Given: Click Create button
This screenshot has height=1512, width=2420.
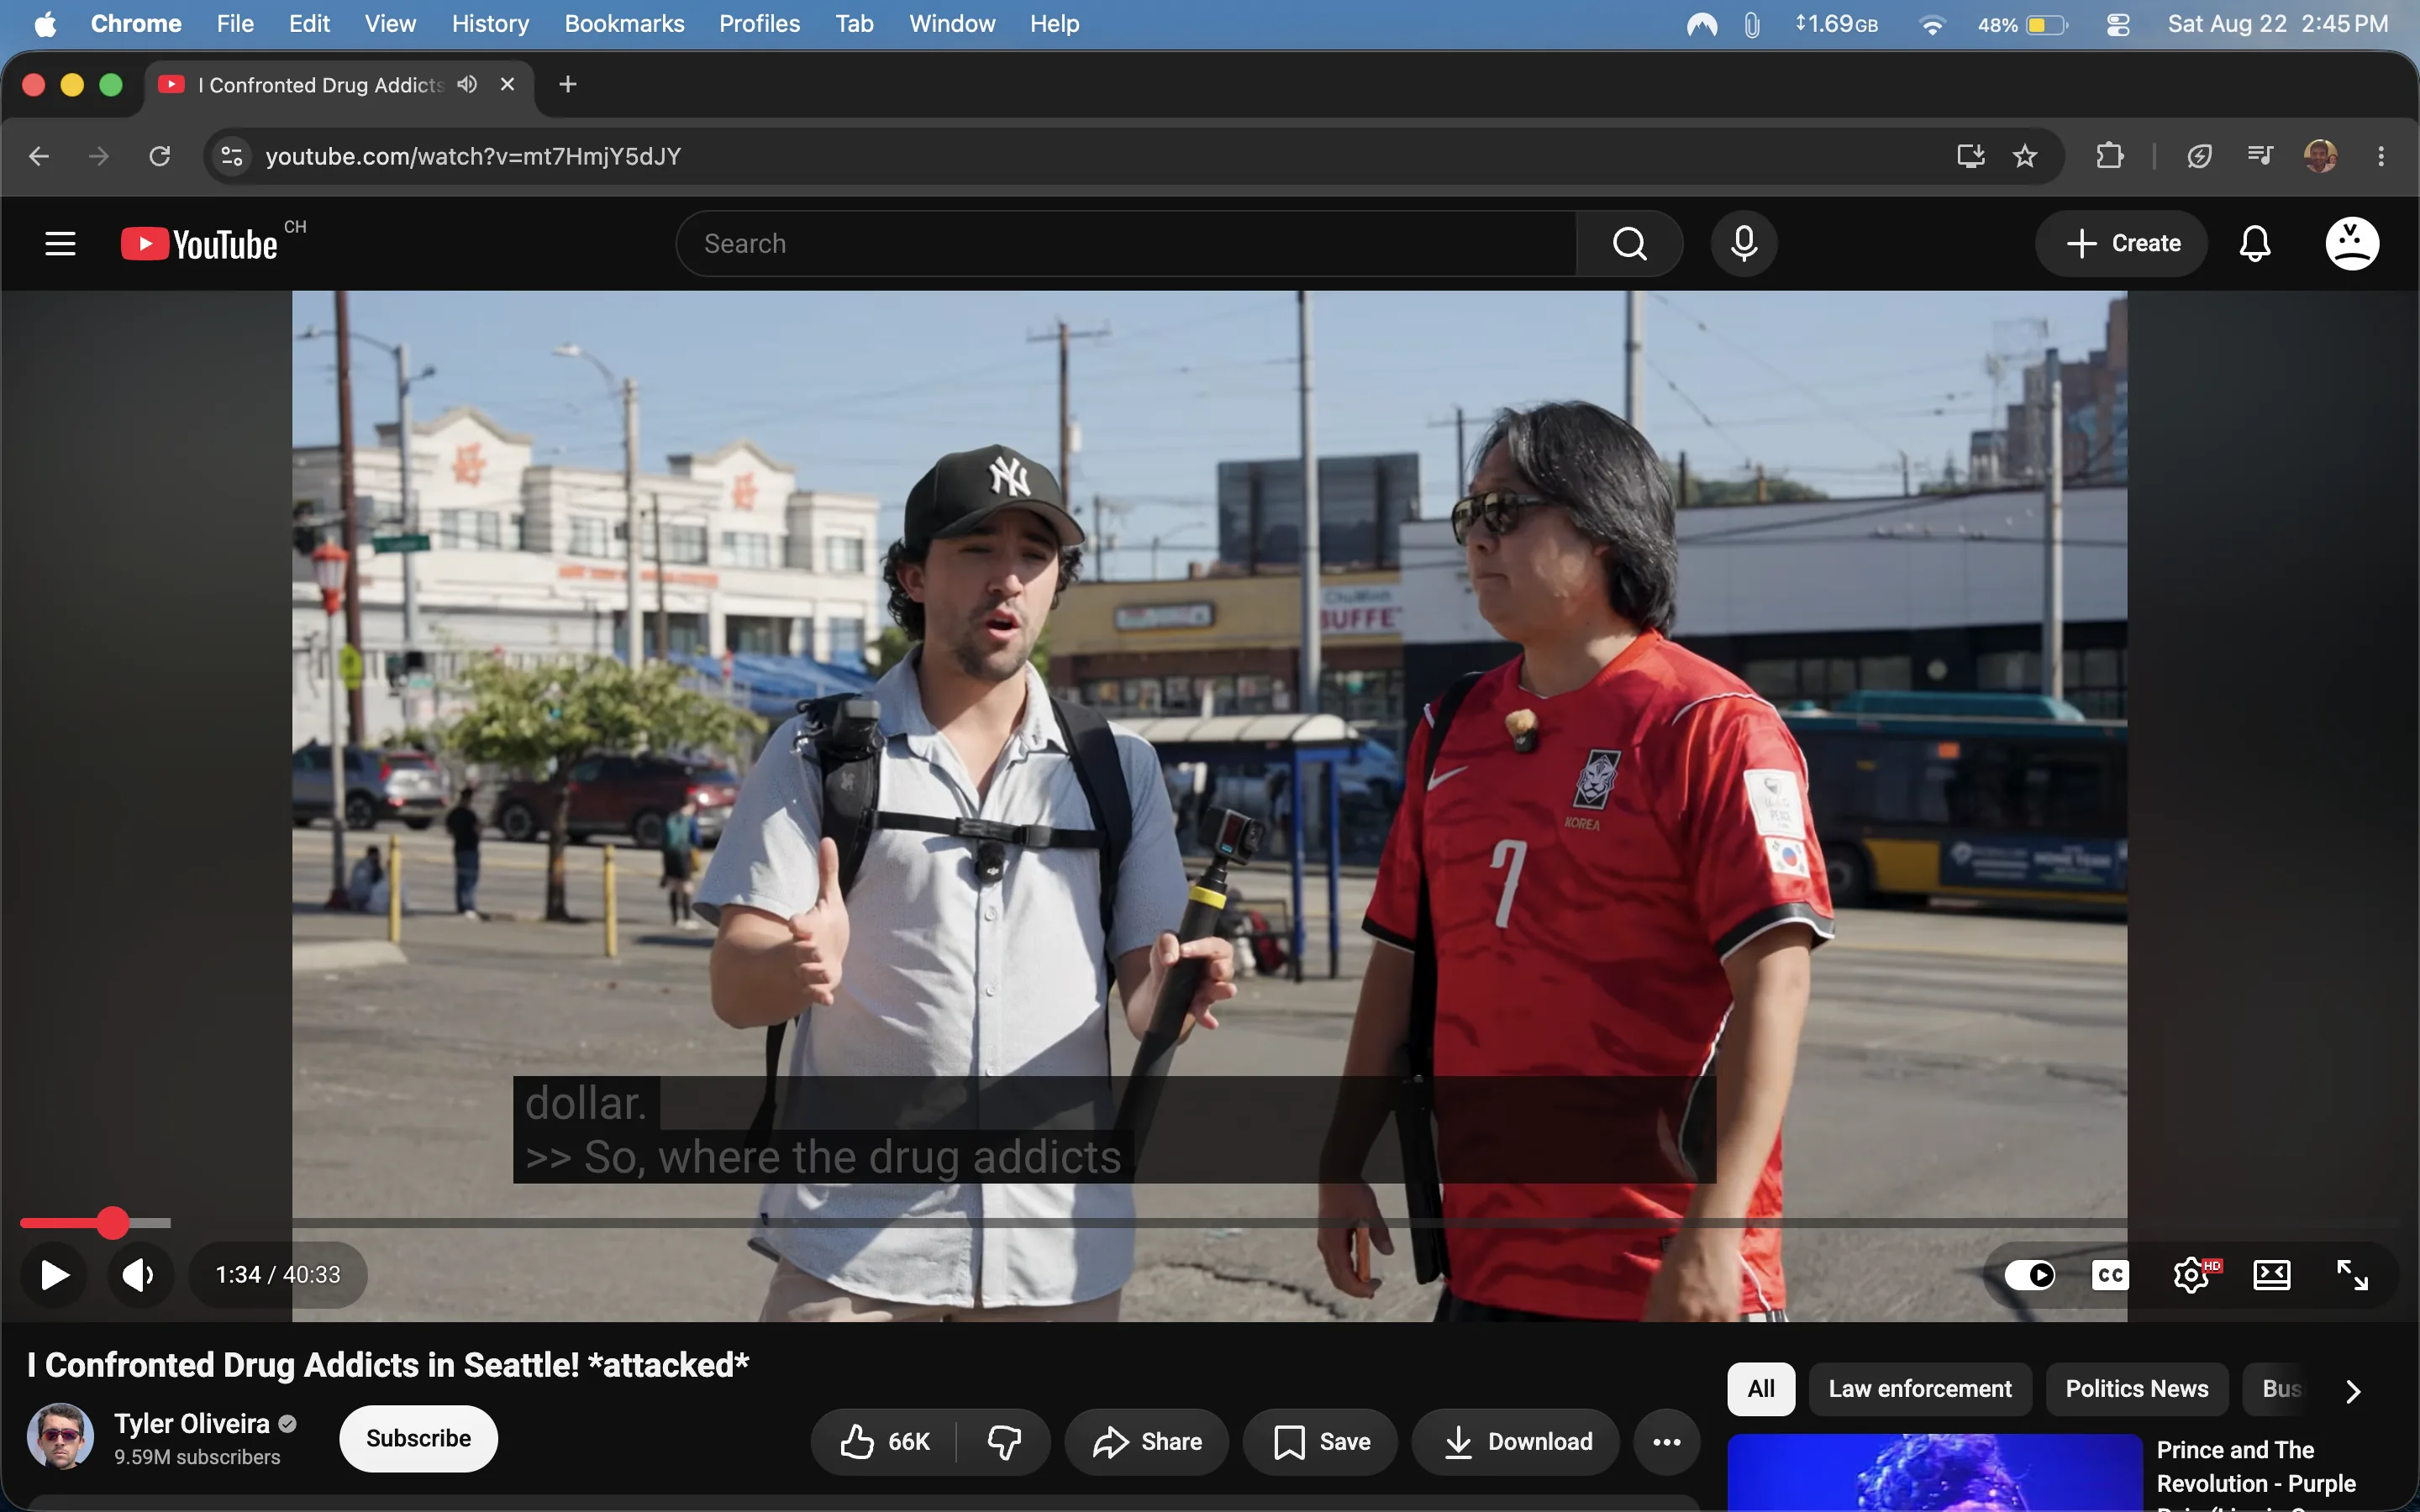Looking at the screenshot, I should 2121,243.
